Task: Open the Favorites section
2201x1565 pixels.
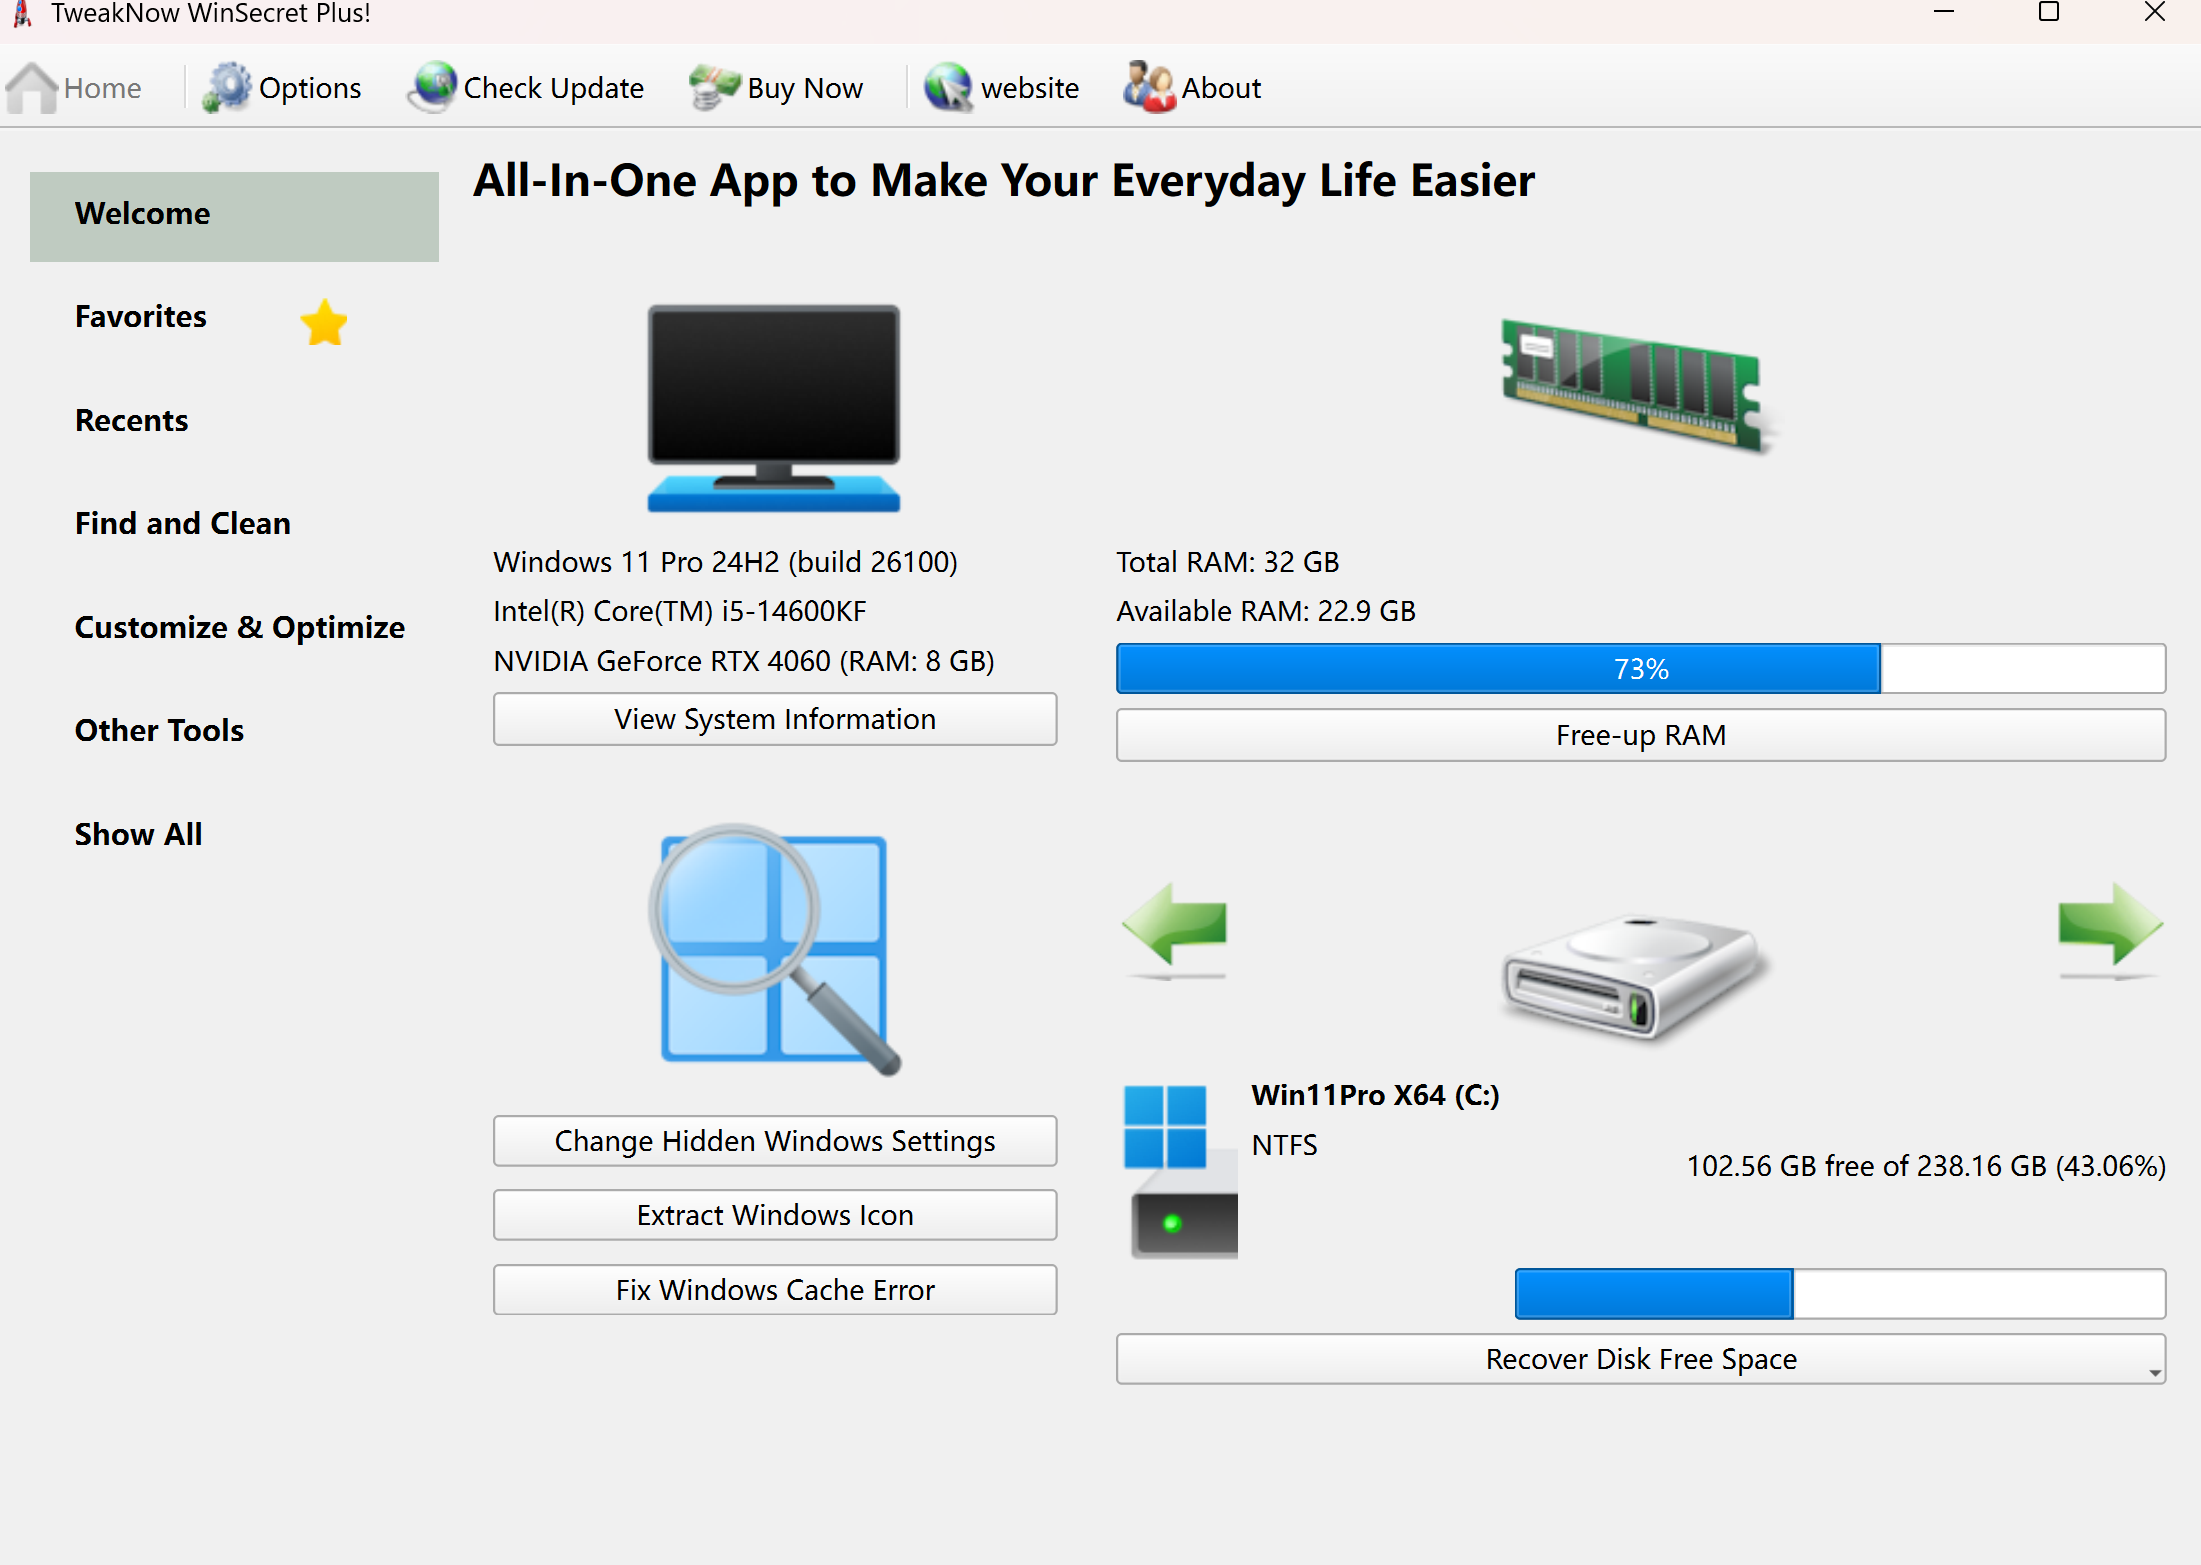Action: point(141,317)
